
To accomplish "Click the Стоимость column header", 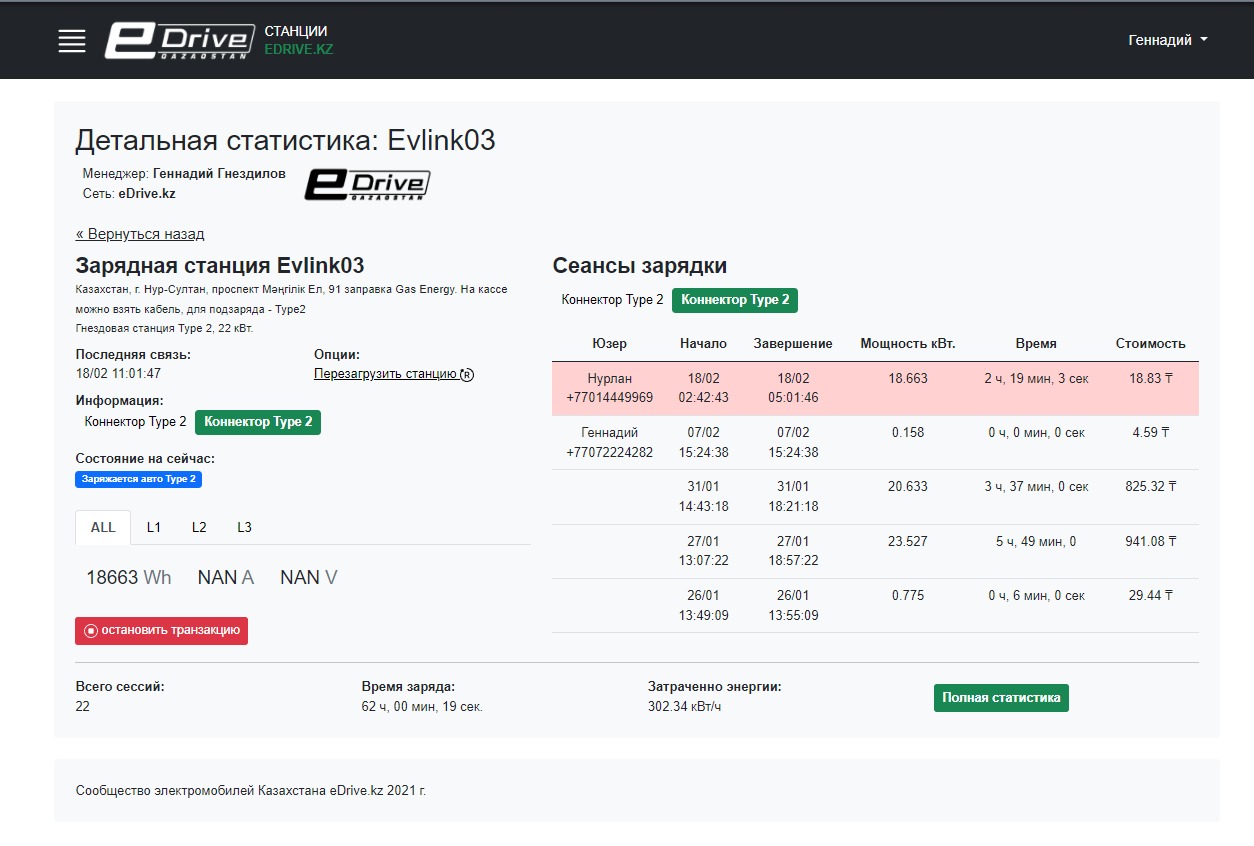I will click(x=1150, y=344).
